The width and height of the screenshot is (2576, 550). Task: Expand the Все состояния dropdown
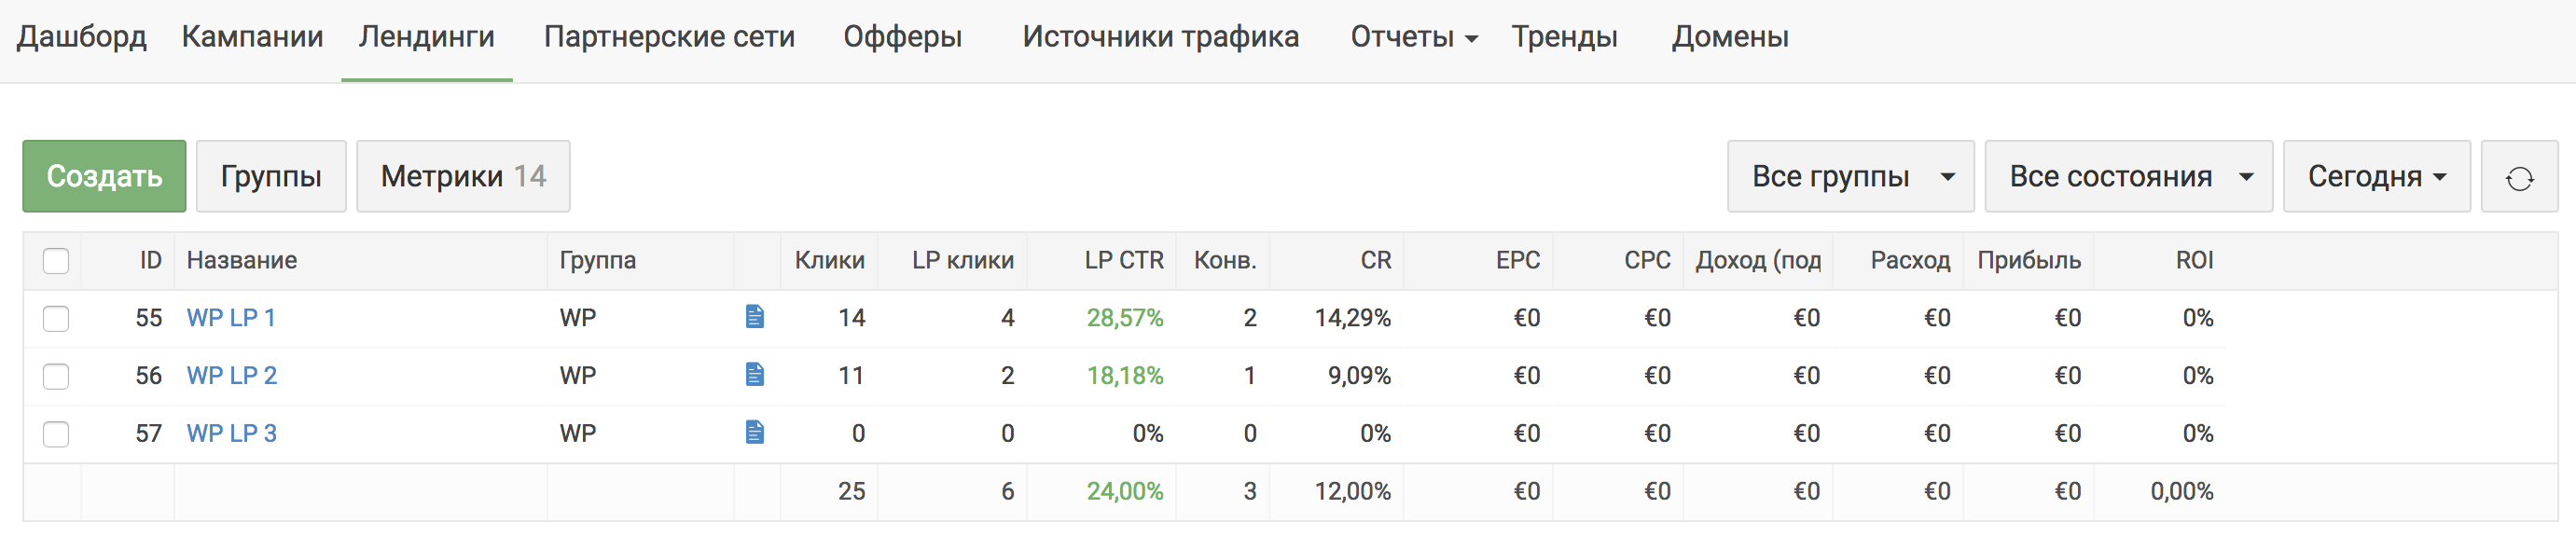(x=2128, y=177)
